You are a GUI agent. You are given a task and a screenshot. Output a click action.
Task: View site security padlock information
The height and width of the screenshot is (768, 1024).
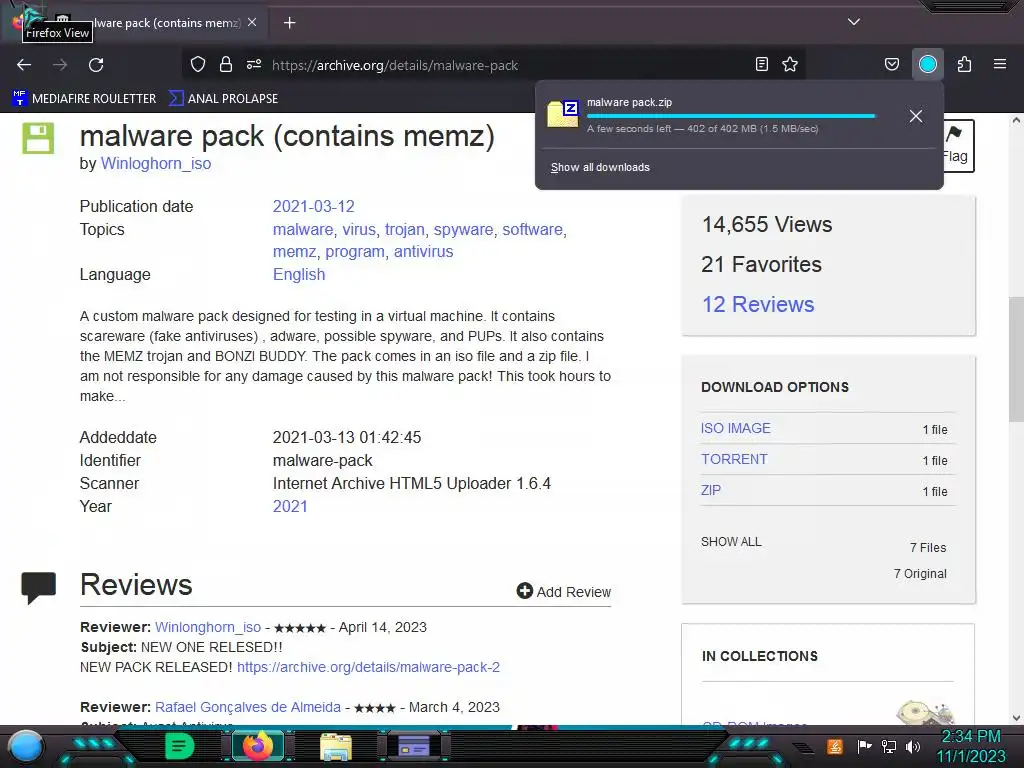coord(226,64)
